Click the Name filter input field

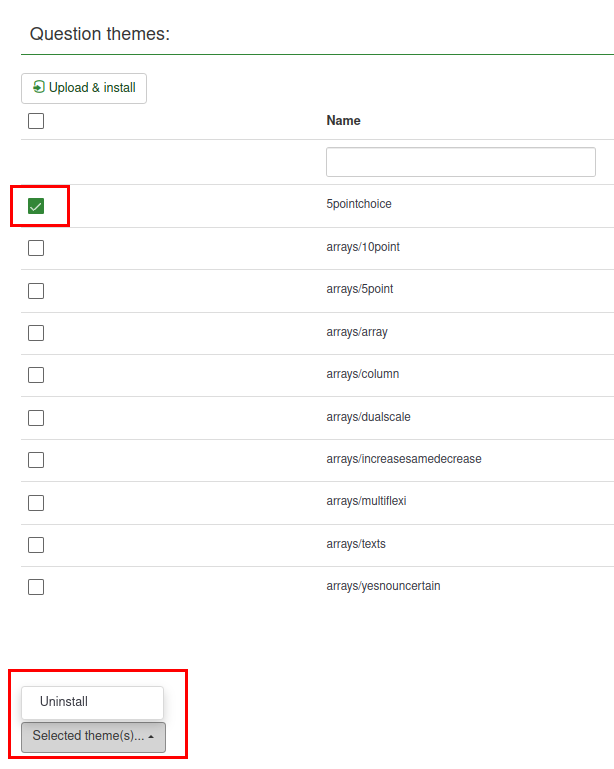pyautogui.click(x=460, y=162)
